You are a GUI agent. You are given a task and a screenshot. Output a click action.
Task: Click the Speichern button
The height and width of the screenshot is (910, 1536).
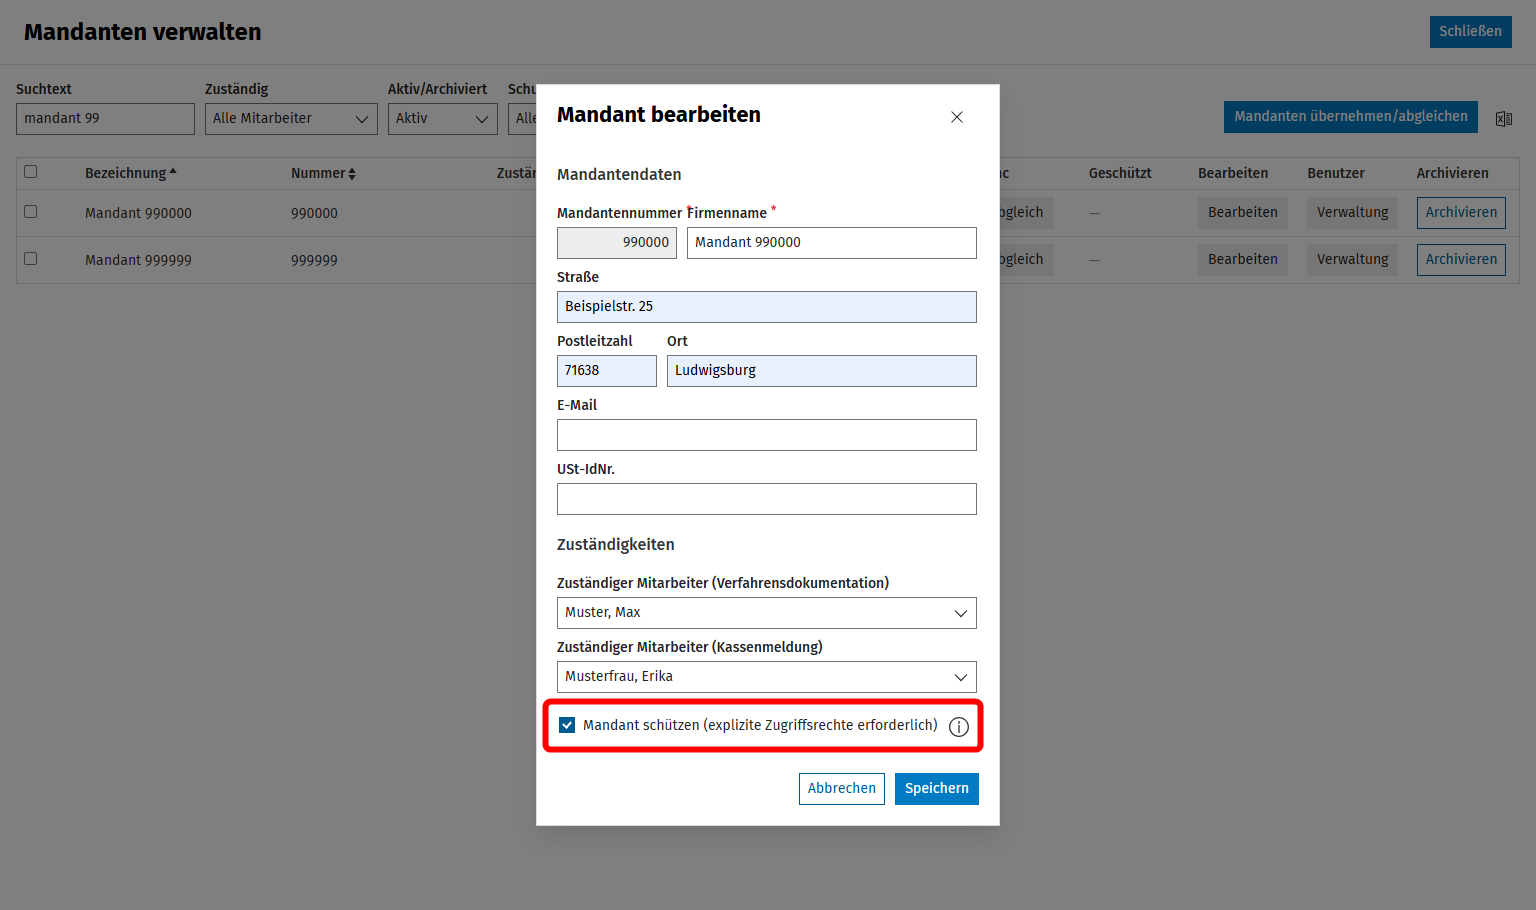[x=937, y=789]
